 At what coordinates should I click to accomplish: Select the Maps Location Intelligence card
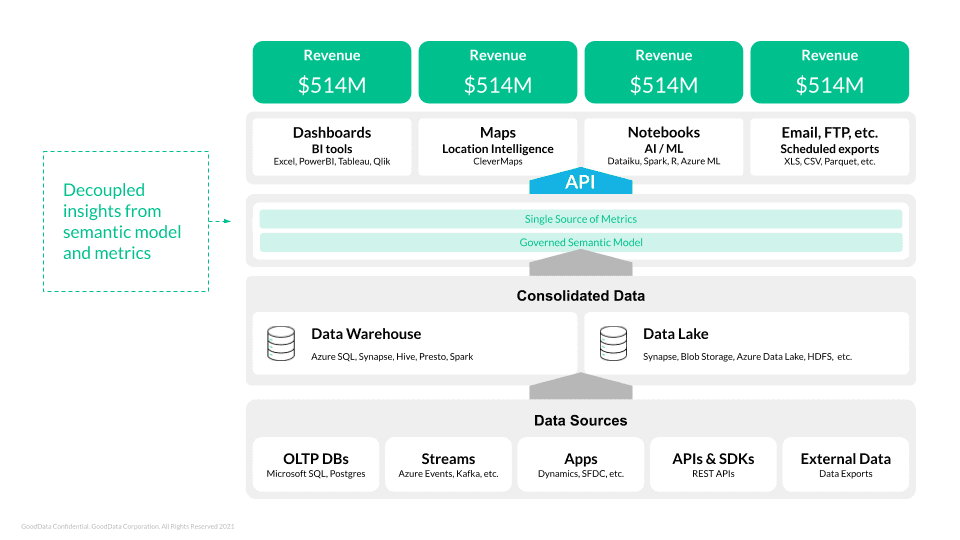coord(498,147)
